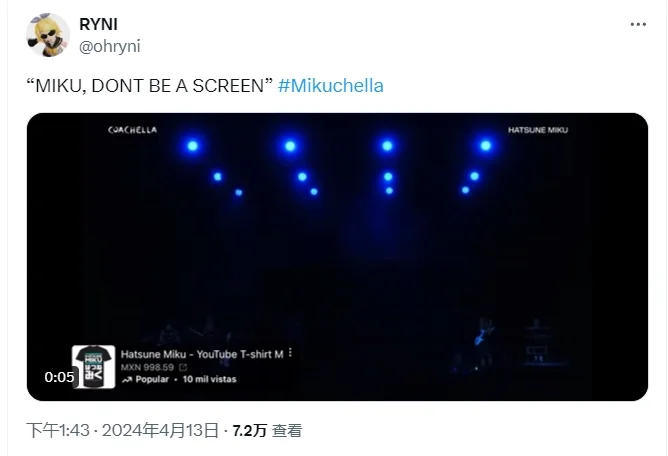View the 7.2万 查看 view count
The width and height of the screenshot is (668, 456).
pyautogui.click(x=267, y=430)
